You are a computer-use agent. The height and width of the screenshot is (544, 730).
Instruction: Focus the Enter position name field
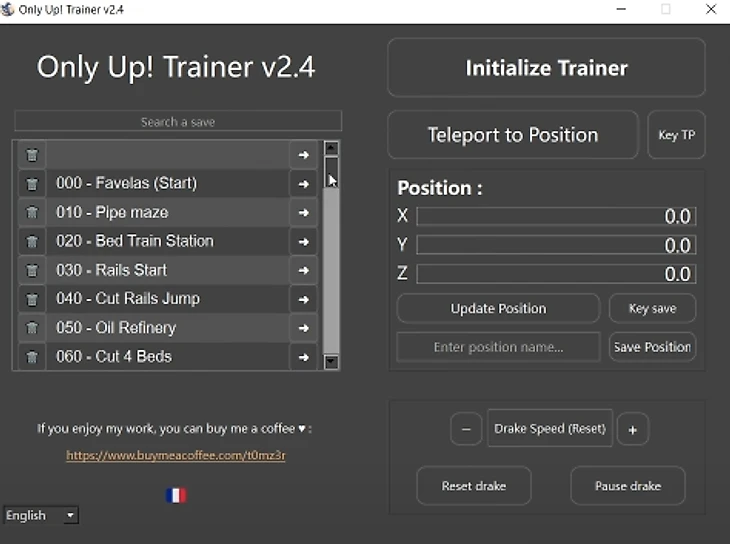(499, 347)
